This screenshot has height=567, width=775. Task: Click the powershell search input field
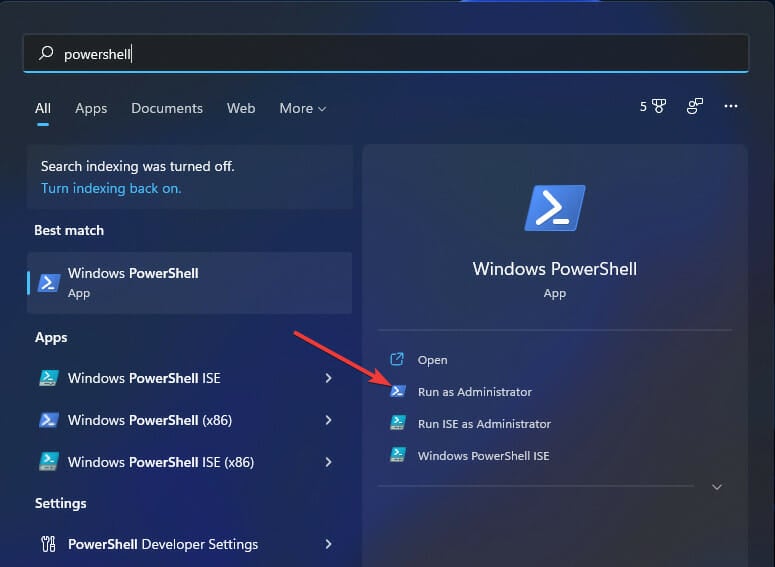pyautogui.click(x=386, y=53)
